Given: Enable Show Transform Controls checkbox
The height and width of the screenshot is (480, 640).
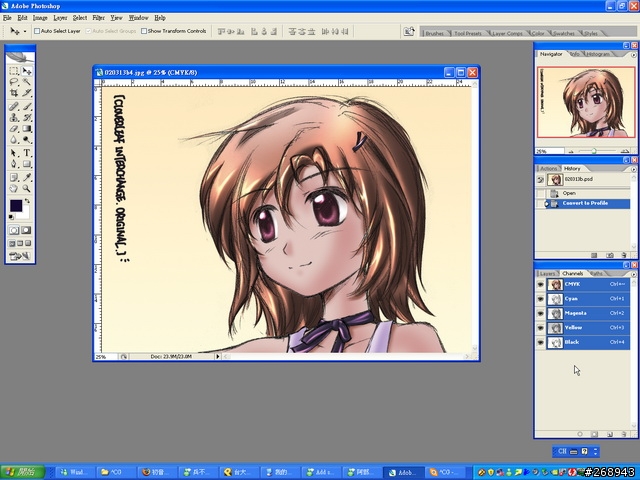Looking at the screenshot, I should (x=144, y=31).
